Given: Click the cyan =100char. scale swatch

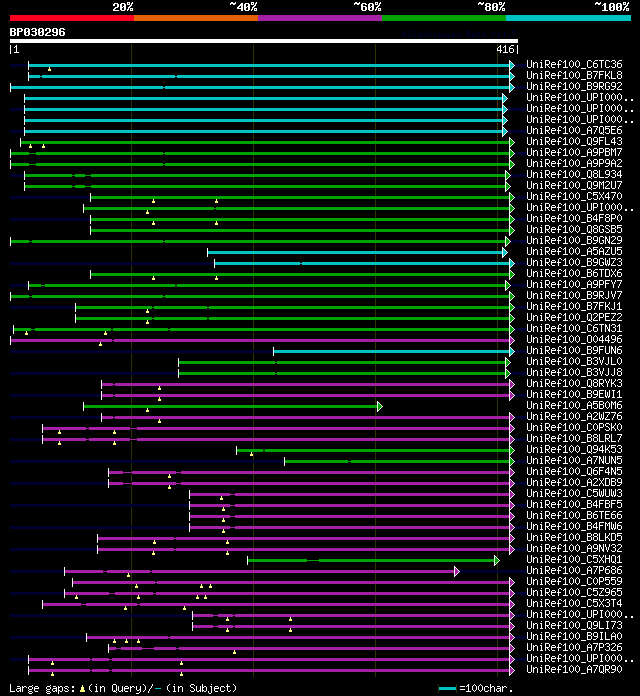Looking at the screenshot, I should pos(447,688).
